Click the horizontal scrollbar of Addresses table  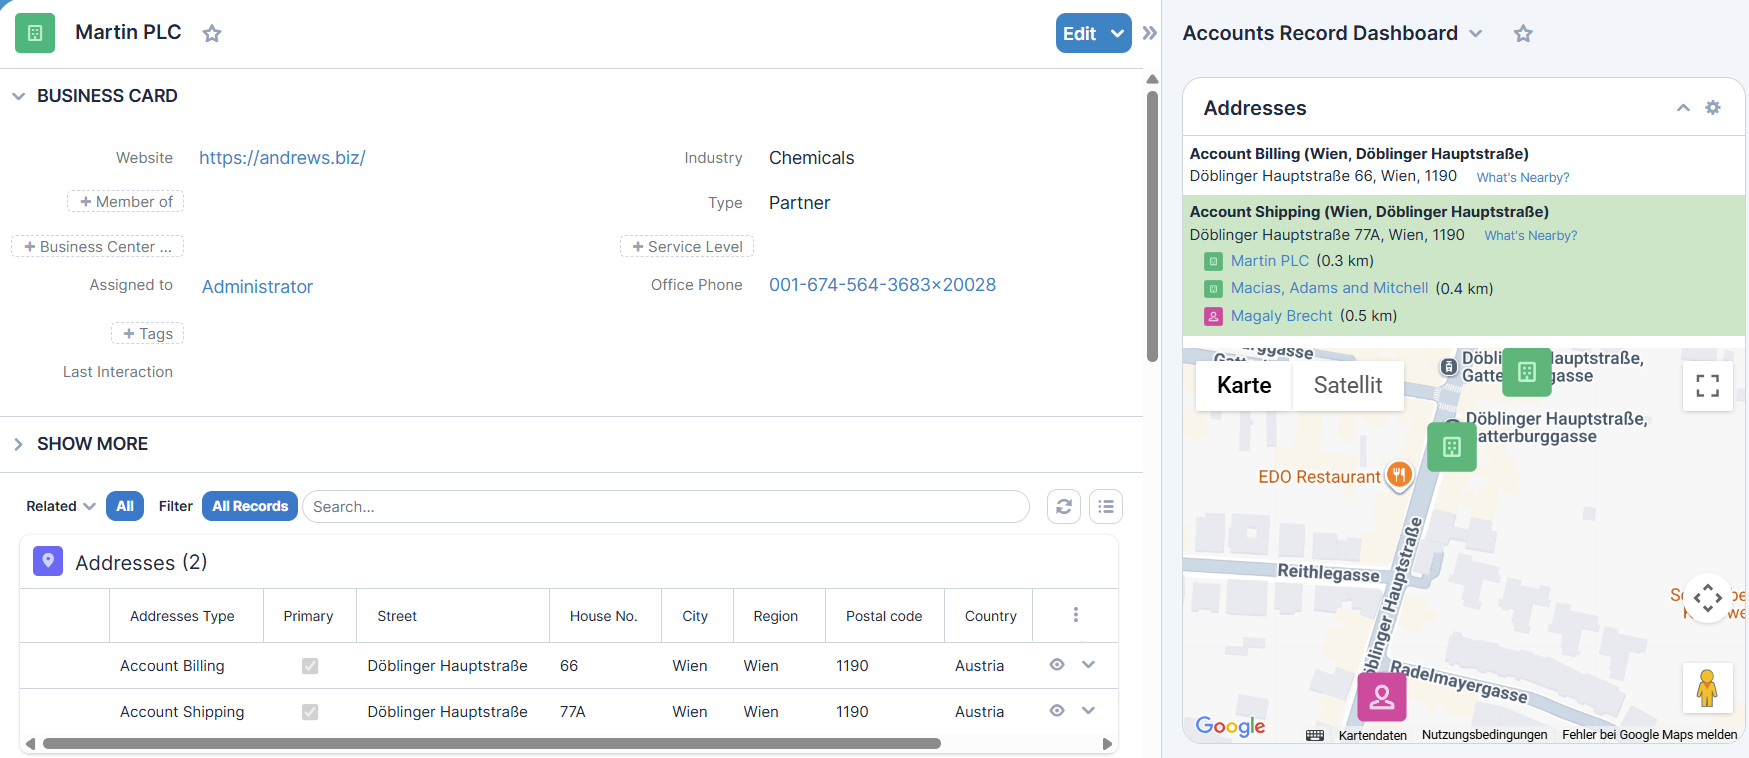pyautogui.click(x=491, y=744)
